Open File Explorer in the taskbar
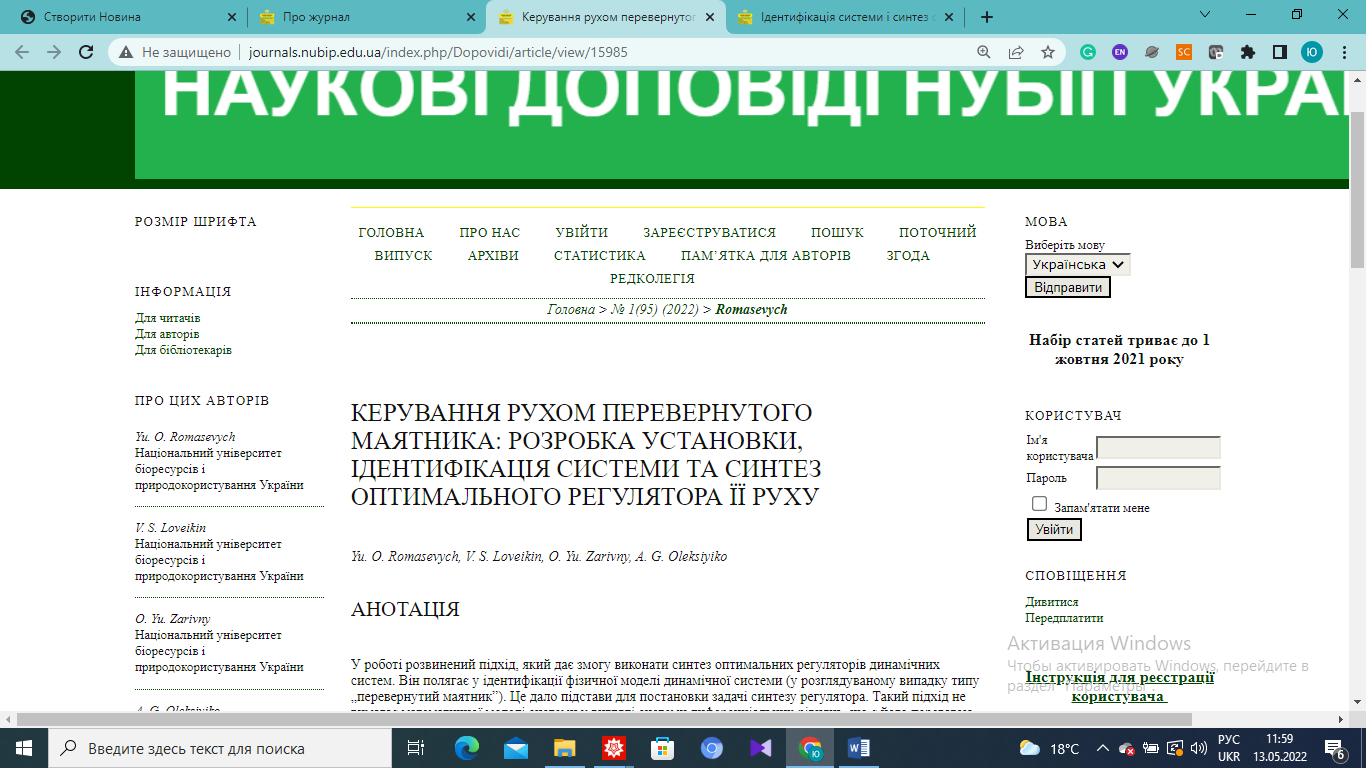Viewport: 1366px width, 768px height. click(565, 748)
